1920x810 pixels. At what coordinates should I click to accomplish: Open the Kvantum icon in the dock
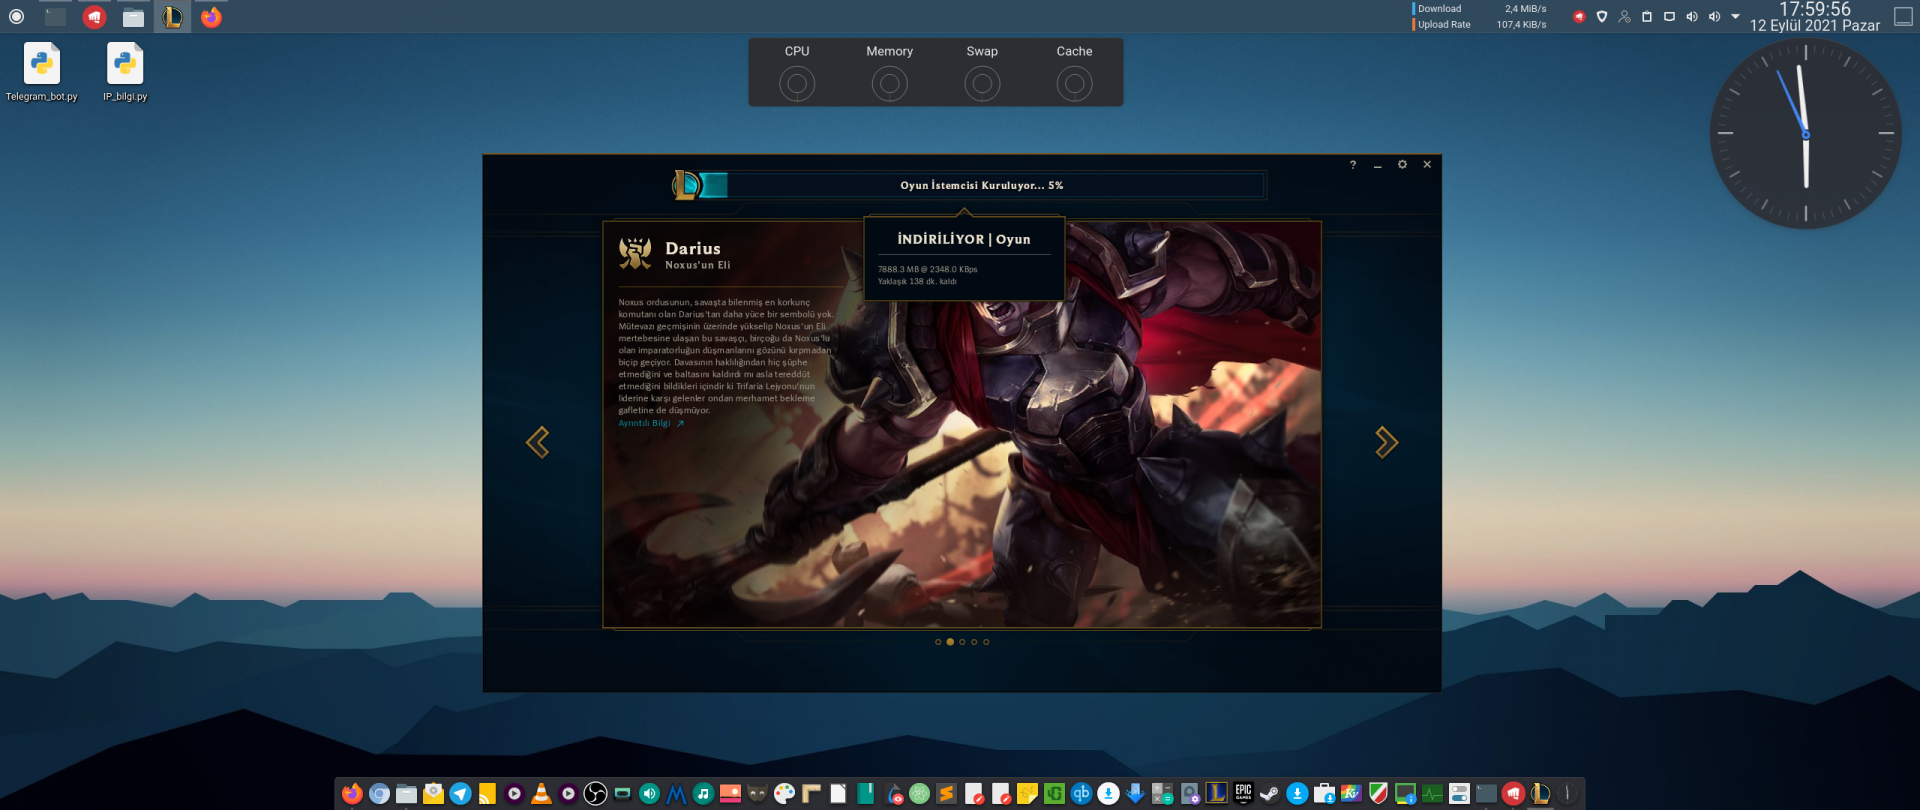(x=1351, y=794)
